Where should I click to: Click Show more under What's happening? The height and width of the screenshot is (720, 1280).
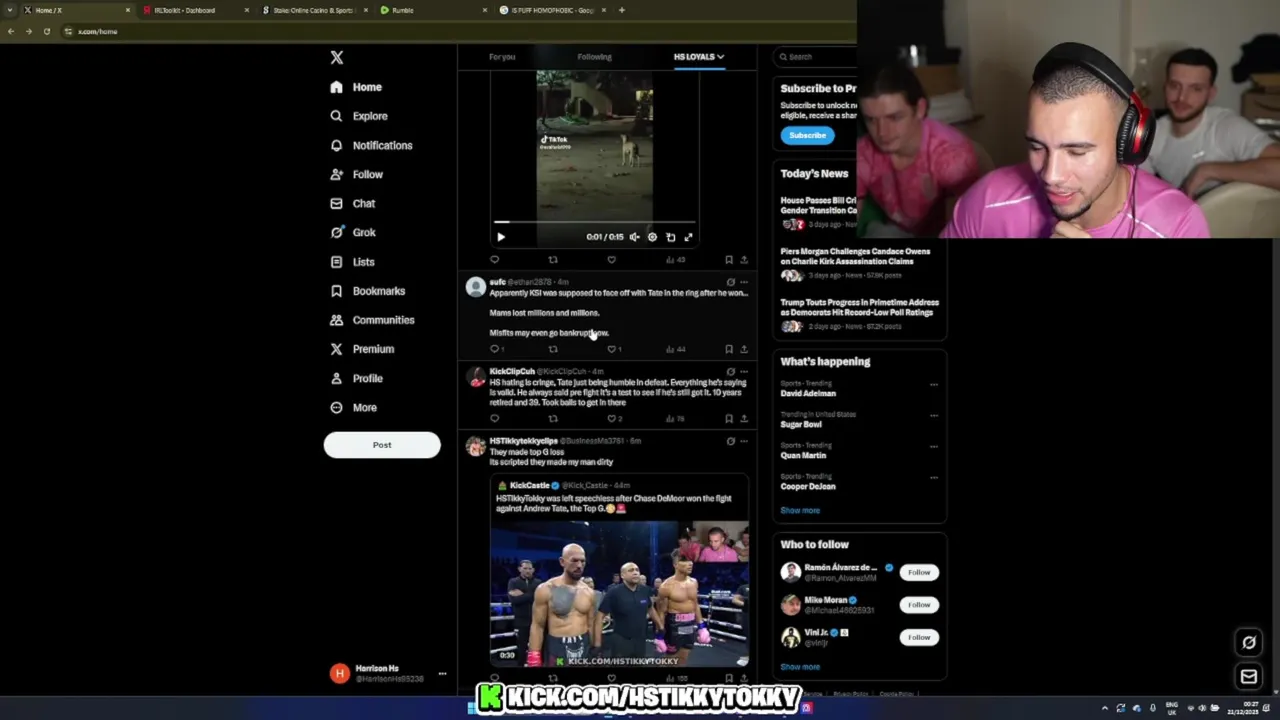pyautogui.click(x=800, y=510)
